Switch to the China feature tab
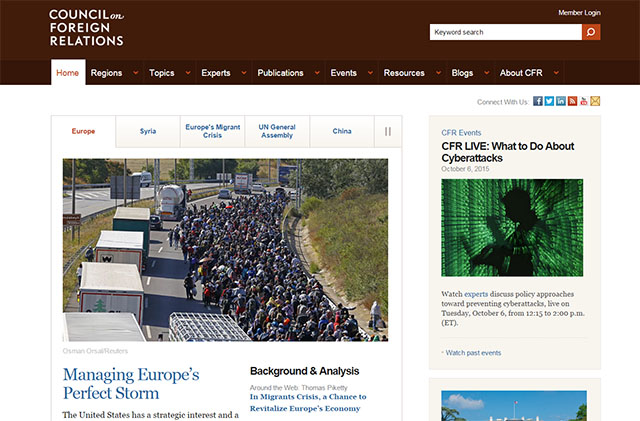Viewport: 640px width, 421px height. click(342, 131)
